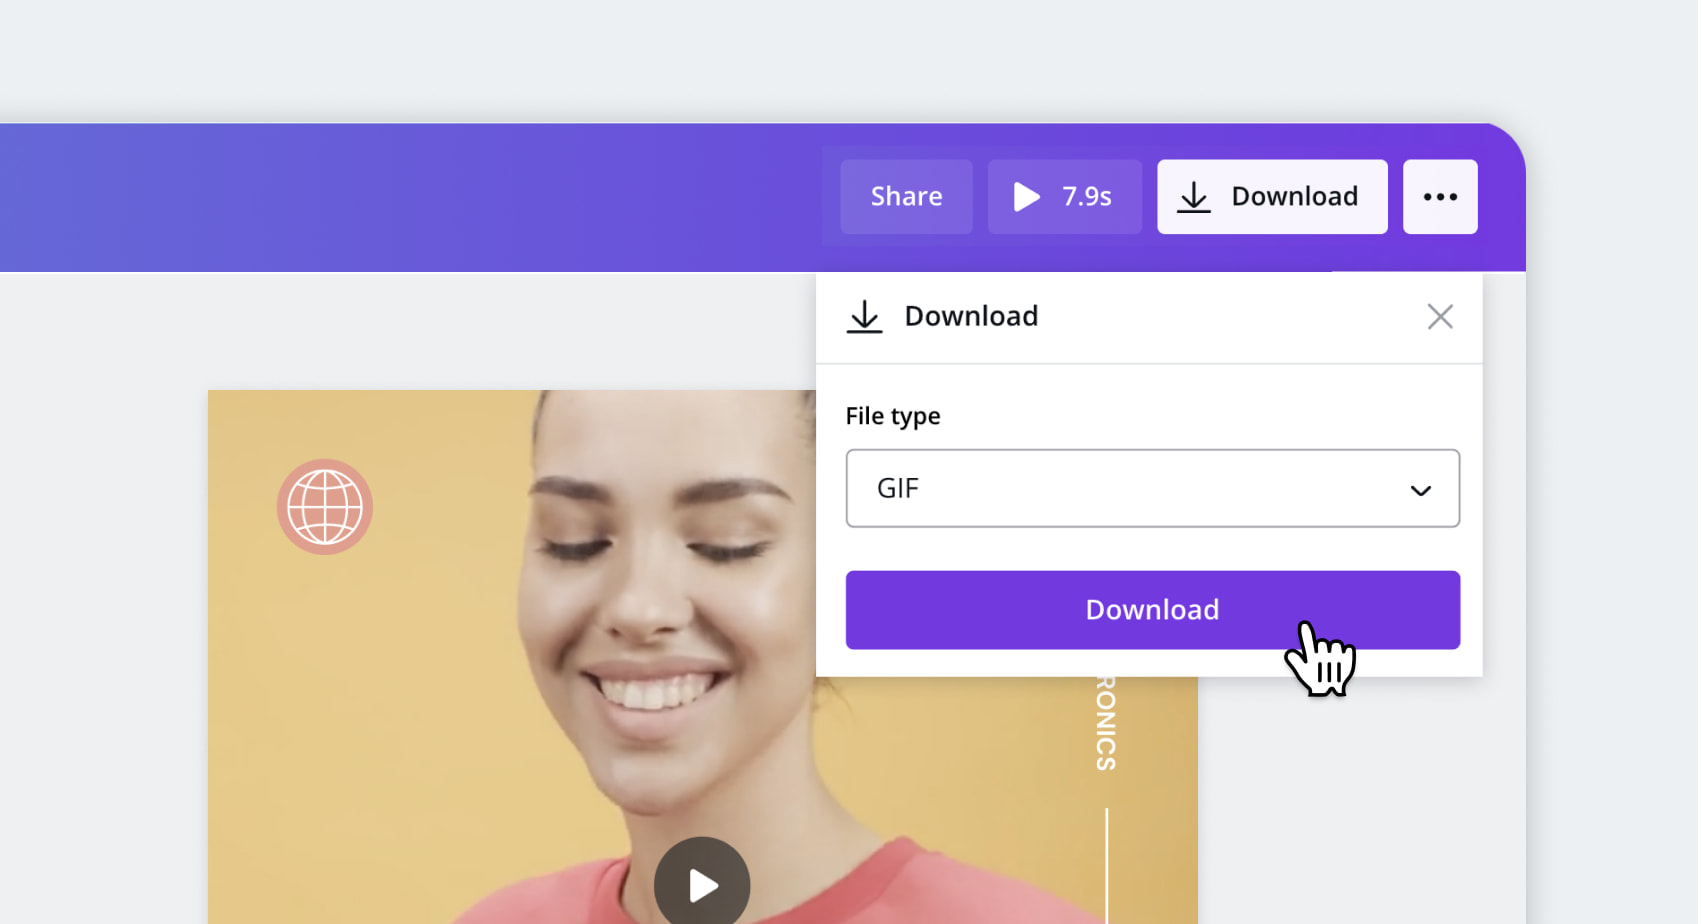
Task: Expand the GIF file type options
Action: tap(1152, 489)
